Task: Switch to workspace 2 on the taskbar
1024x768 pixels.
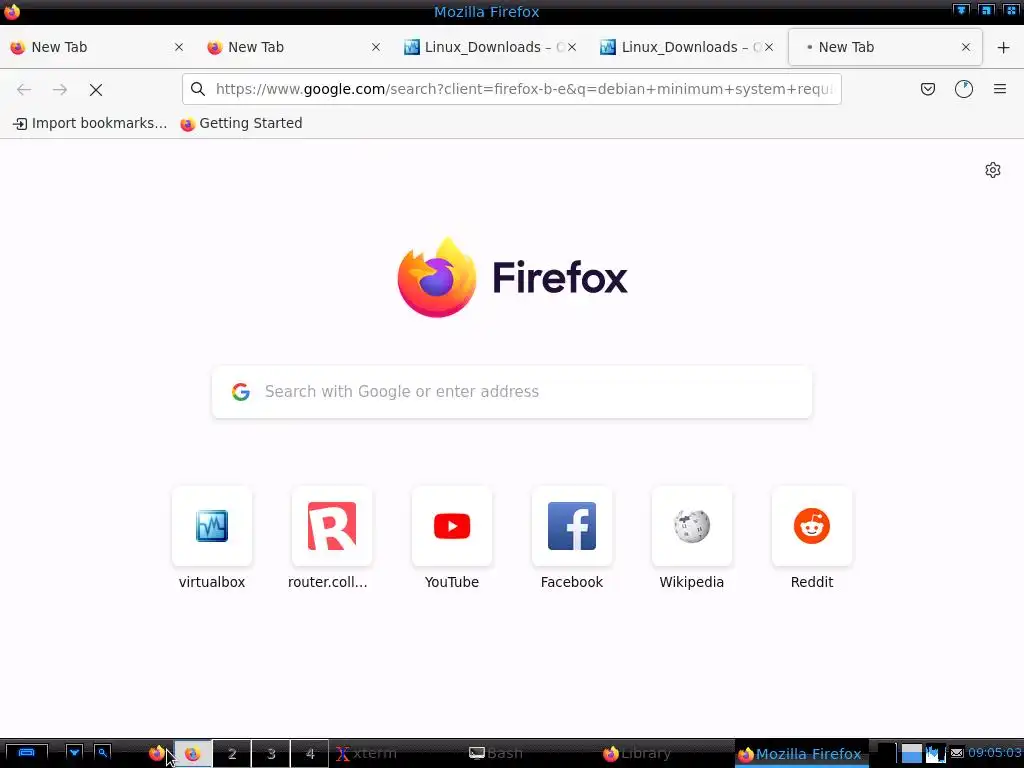Action: tap(232, 754)
